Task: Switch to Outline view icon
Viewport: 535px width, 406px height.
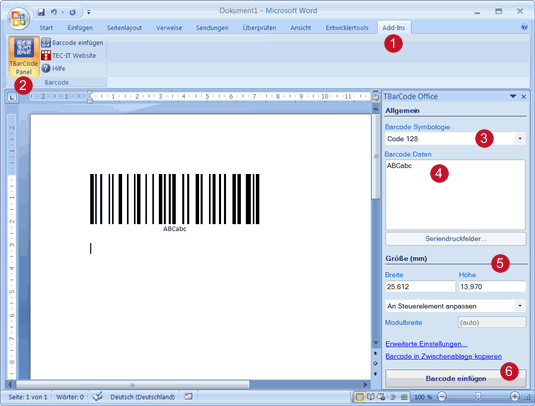Action: coord(393,397)
